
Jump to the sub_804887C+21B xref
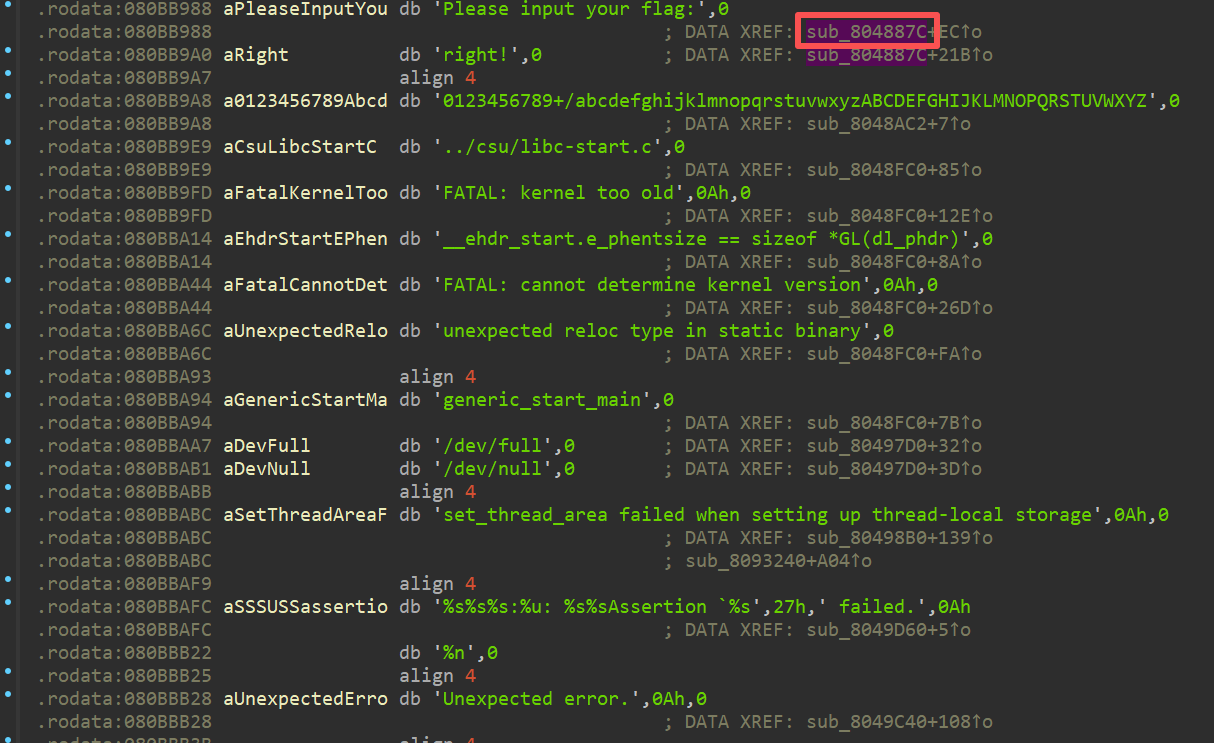[866, 56]
